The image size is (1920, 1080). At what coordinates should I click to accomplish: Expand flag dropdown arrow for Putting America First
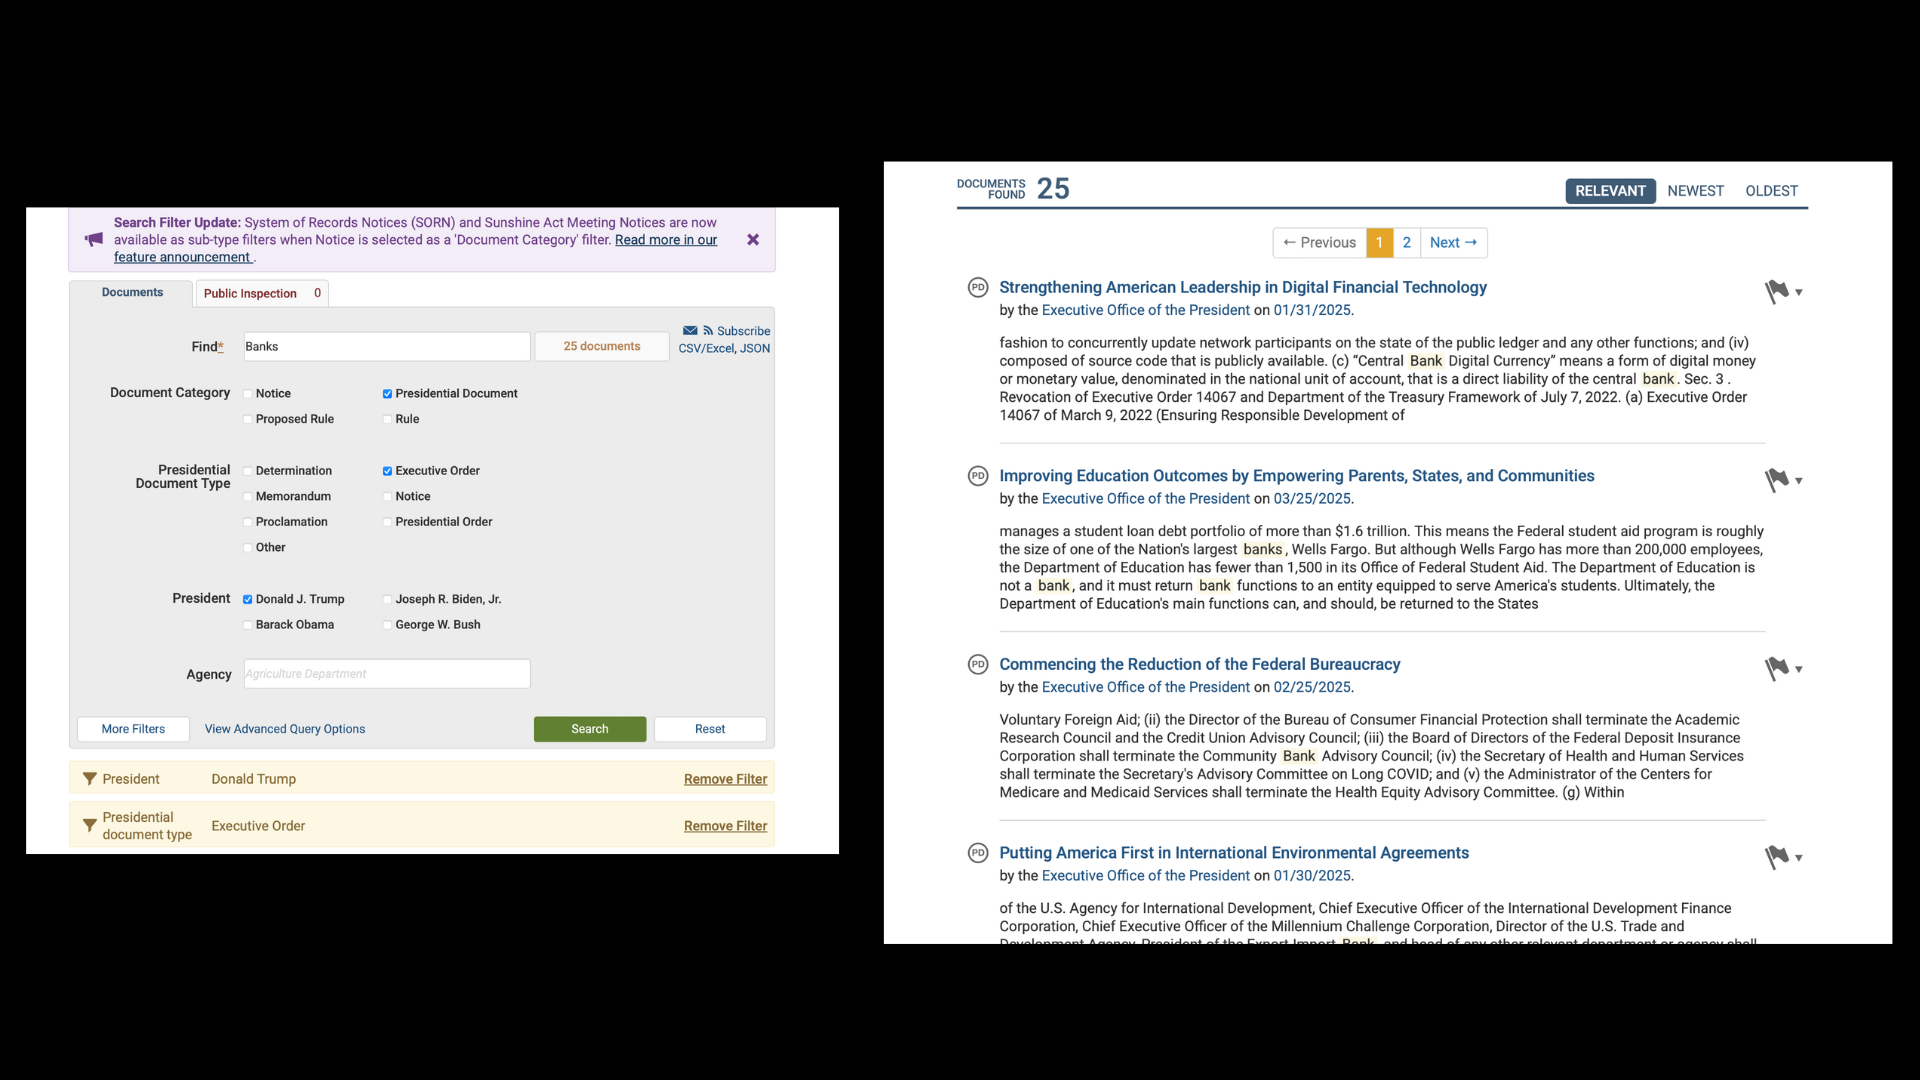tap(1799, 858)
